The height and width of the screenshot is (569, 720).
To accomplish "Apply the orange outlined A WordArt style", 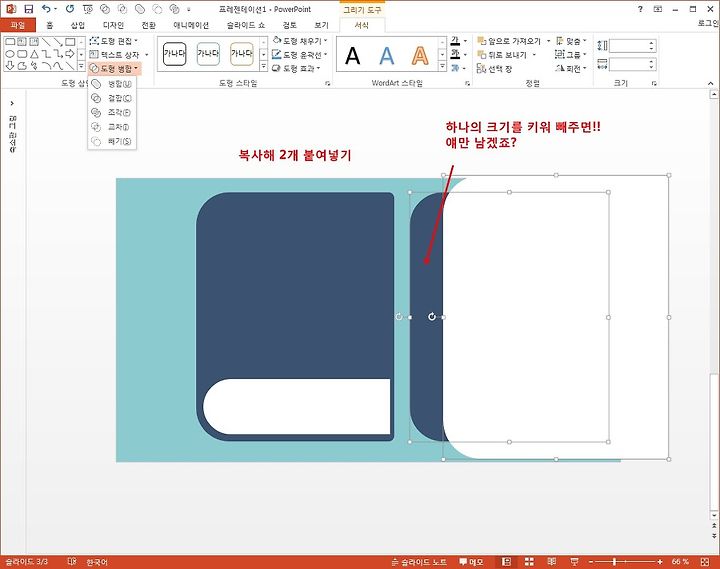I will [x=420, y=56].
